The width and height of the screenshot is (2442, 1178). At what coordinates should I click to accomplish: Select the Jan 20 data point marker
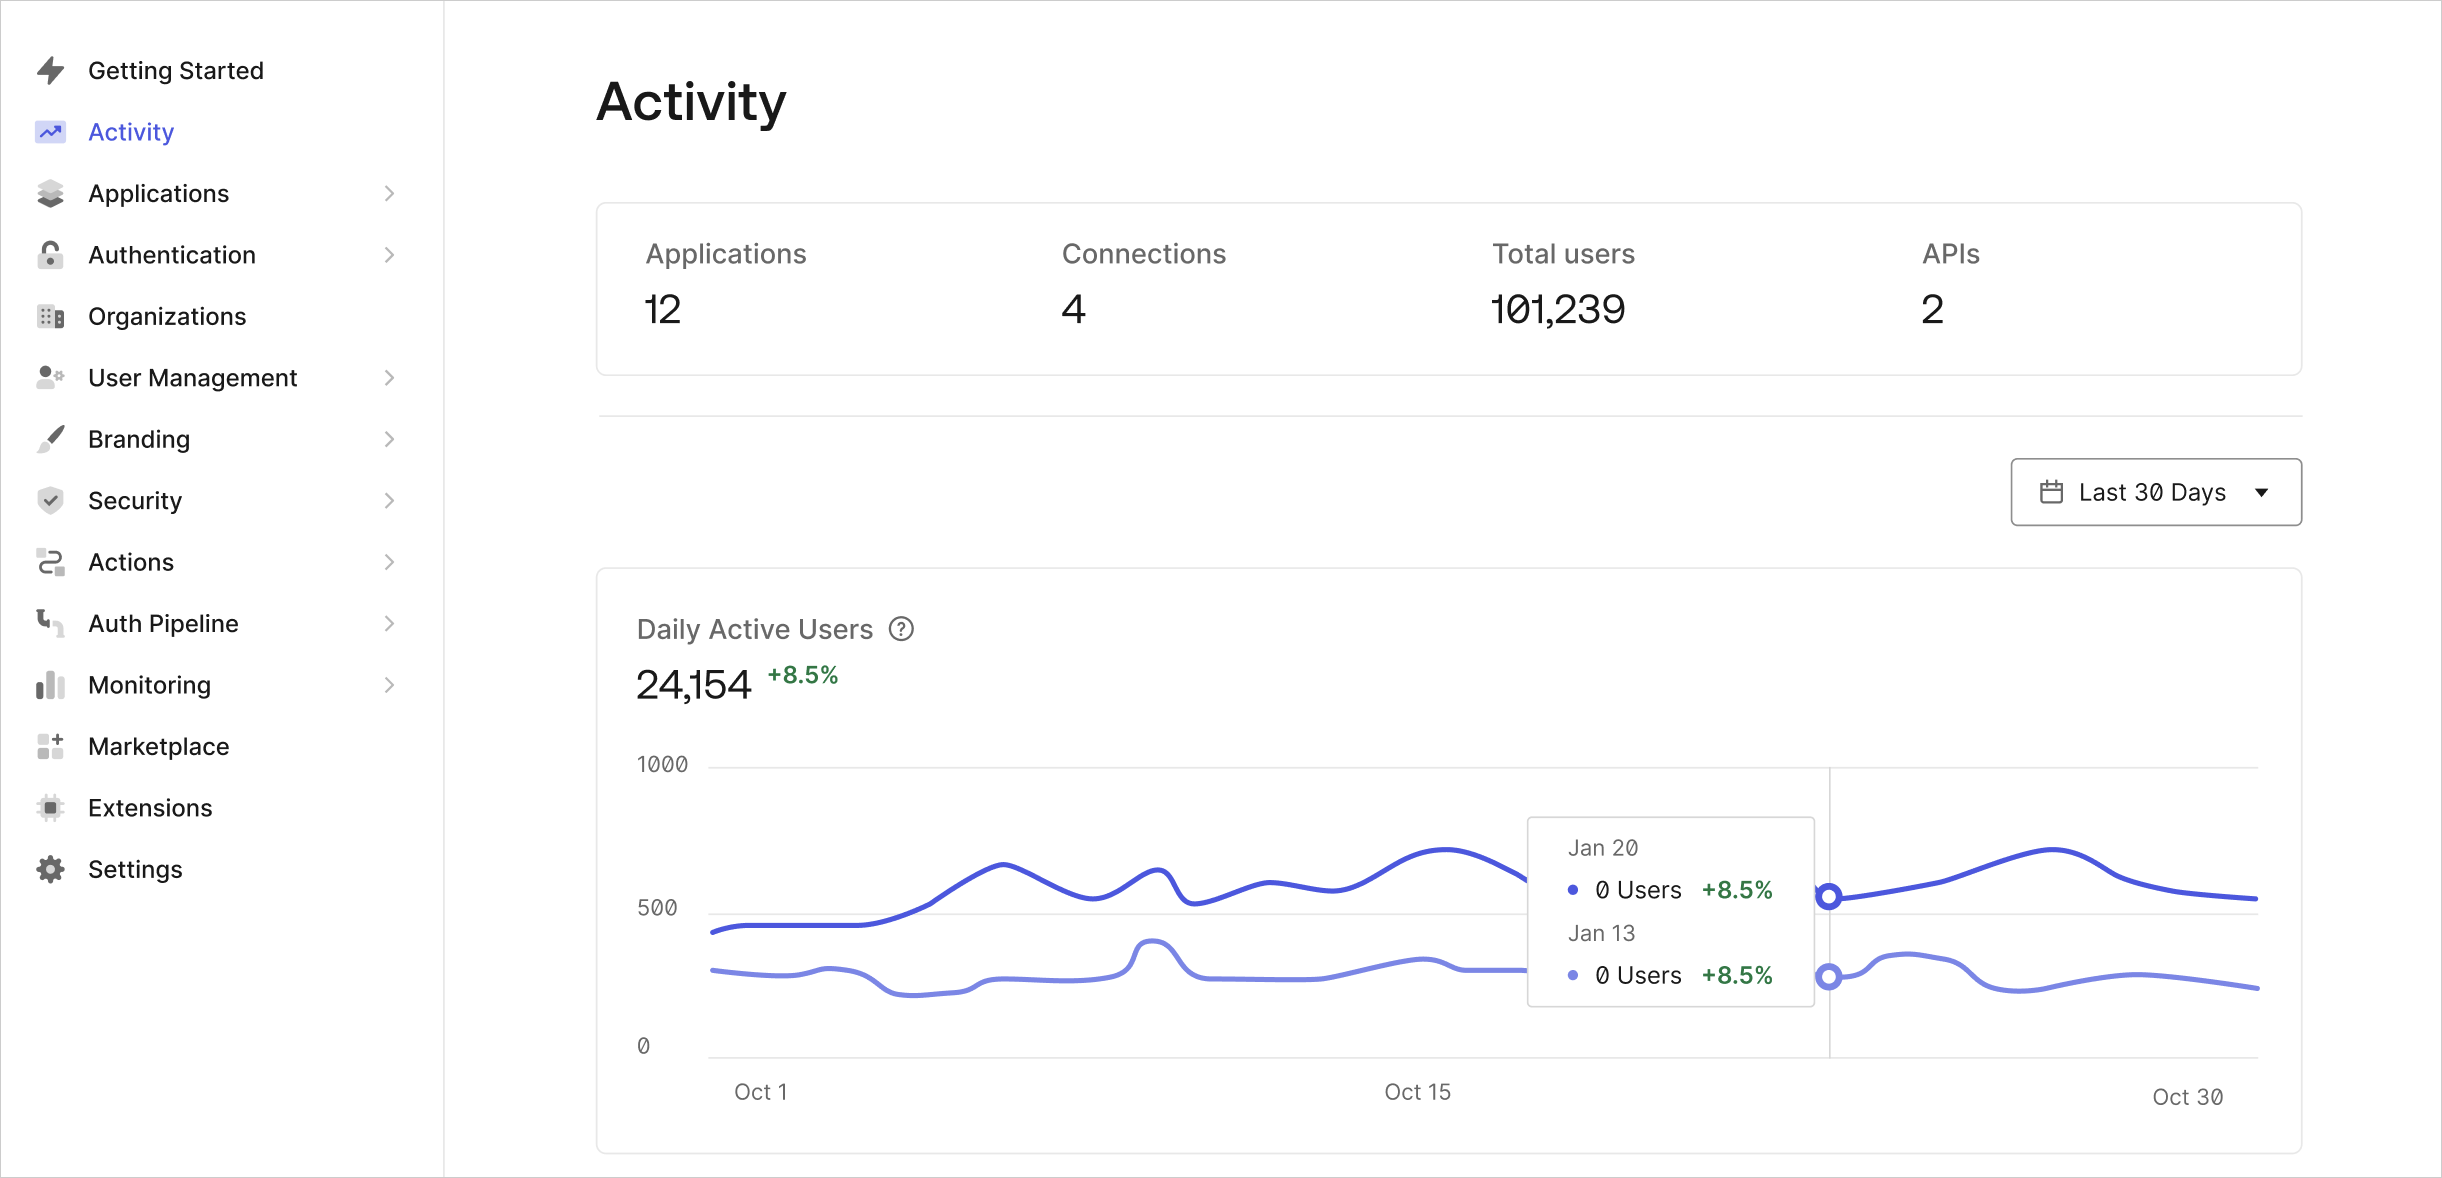point(1830,896)
